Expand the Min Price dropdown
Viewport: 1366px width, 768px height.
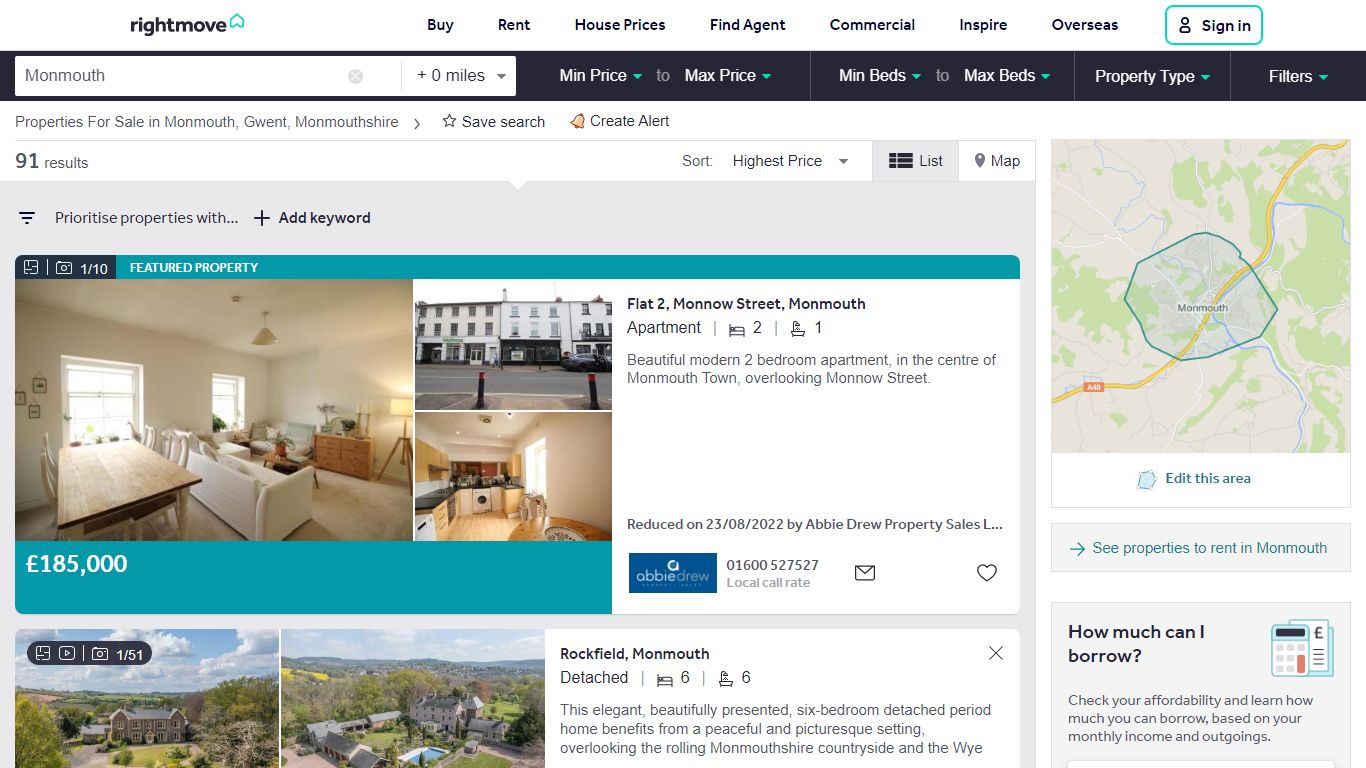(601, 76)
